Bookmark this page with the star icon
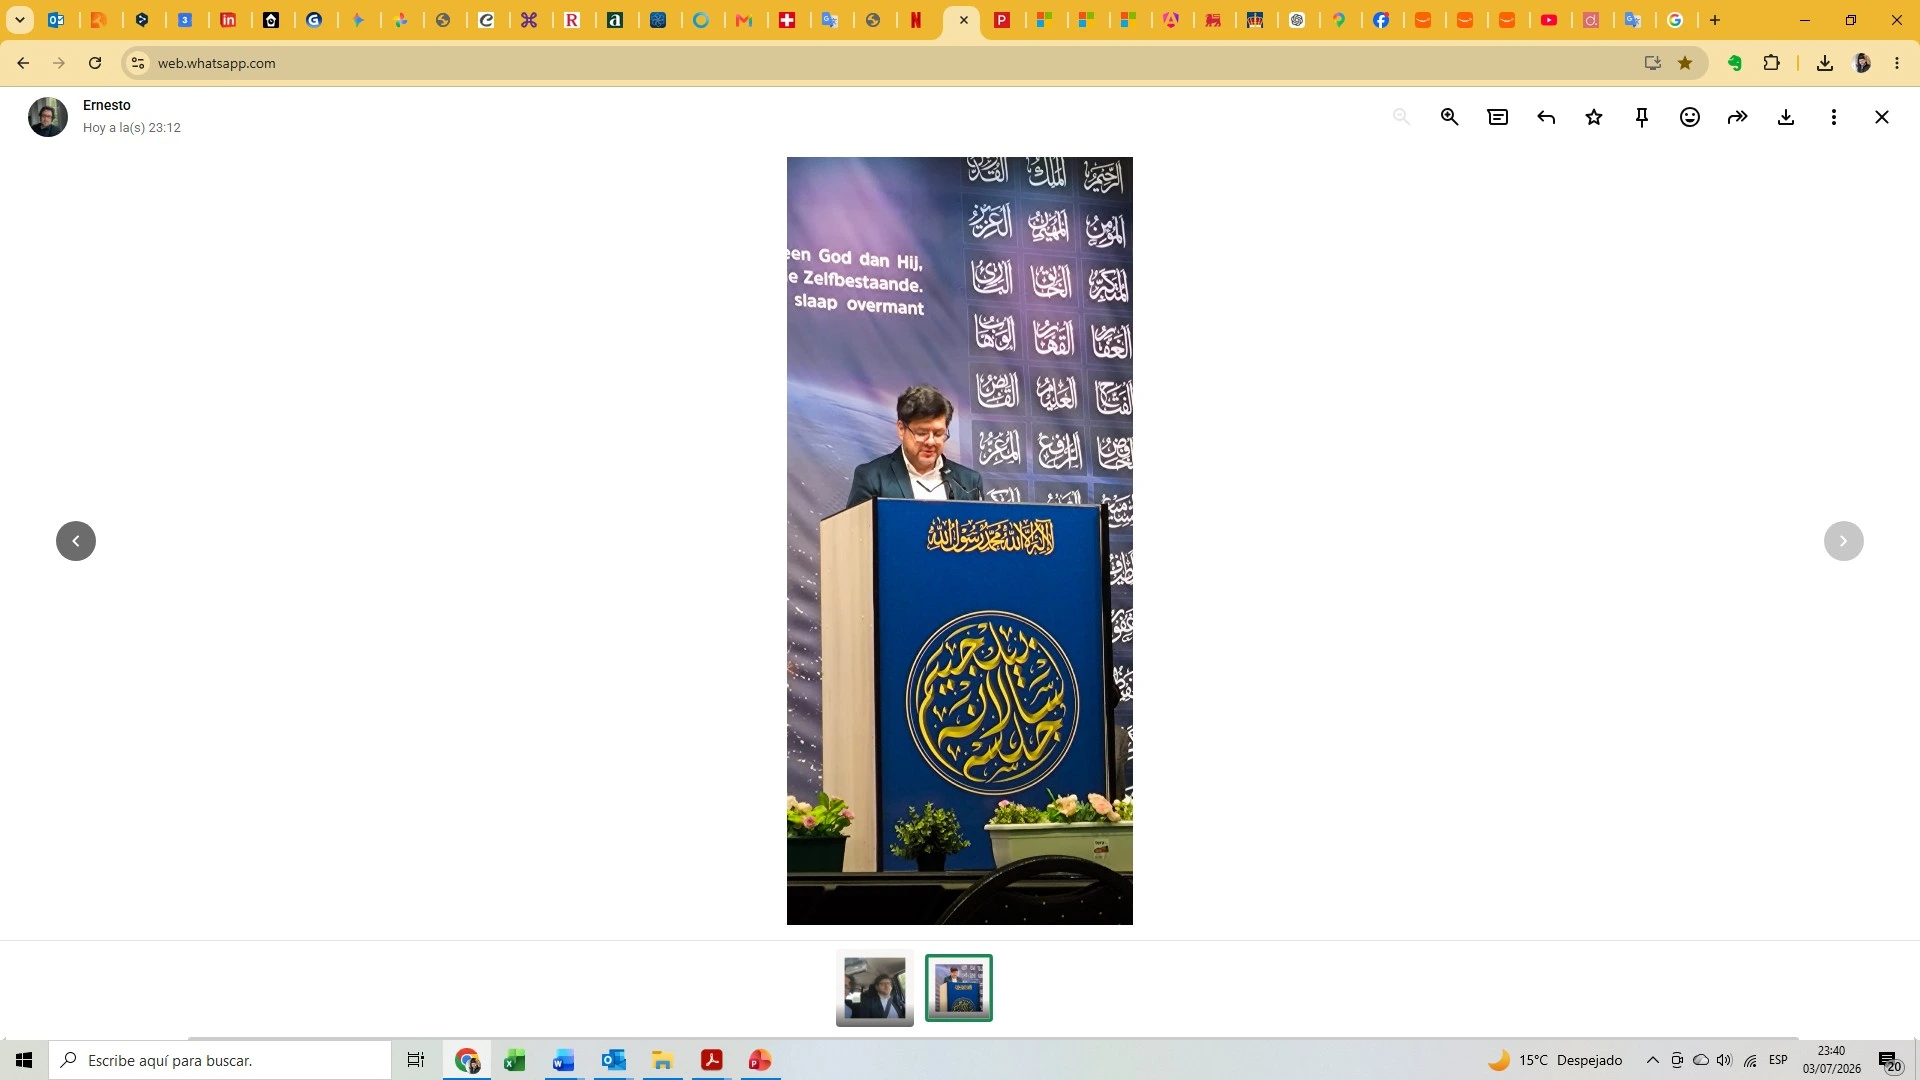 (x=1685, y=63)
